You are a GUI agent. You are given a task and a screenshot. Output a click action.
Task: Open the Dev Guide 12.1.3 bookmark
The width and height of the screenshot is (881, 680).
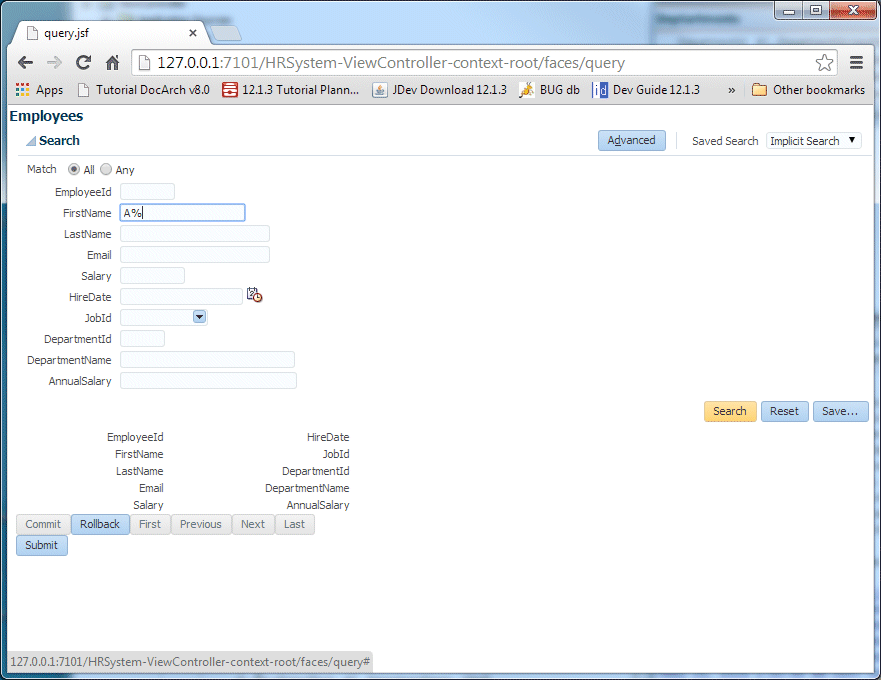point(647,90)
